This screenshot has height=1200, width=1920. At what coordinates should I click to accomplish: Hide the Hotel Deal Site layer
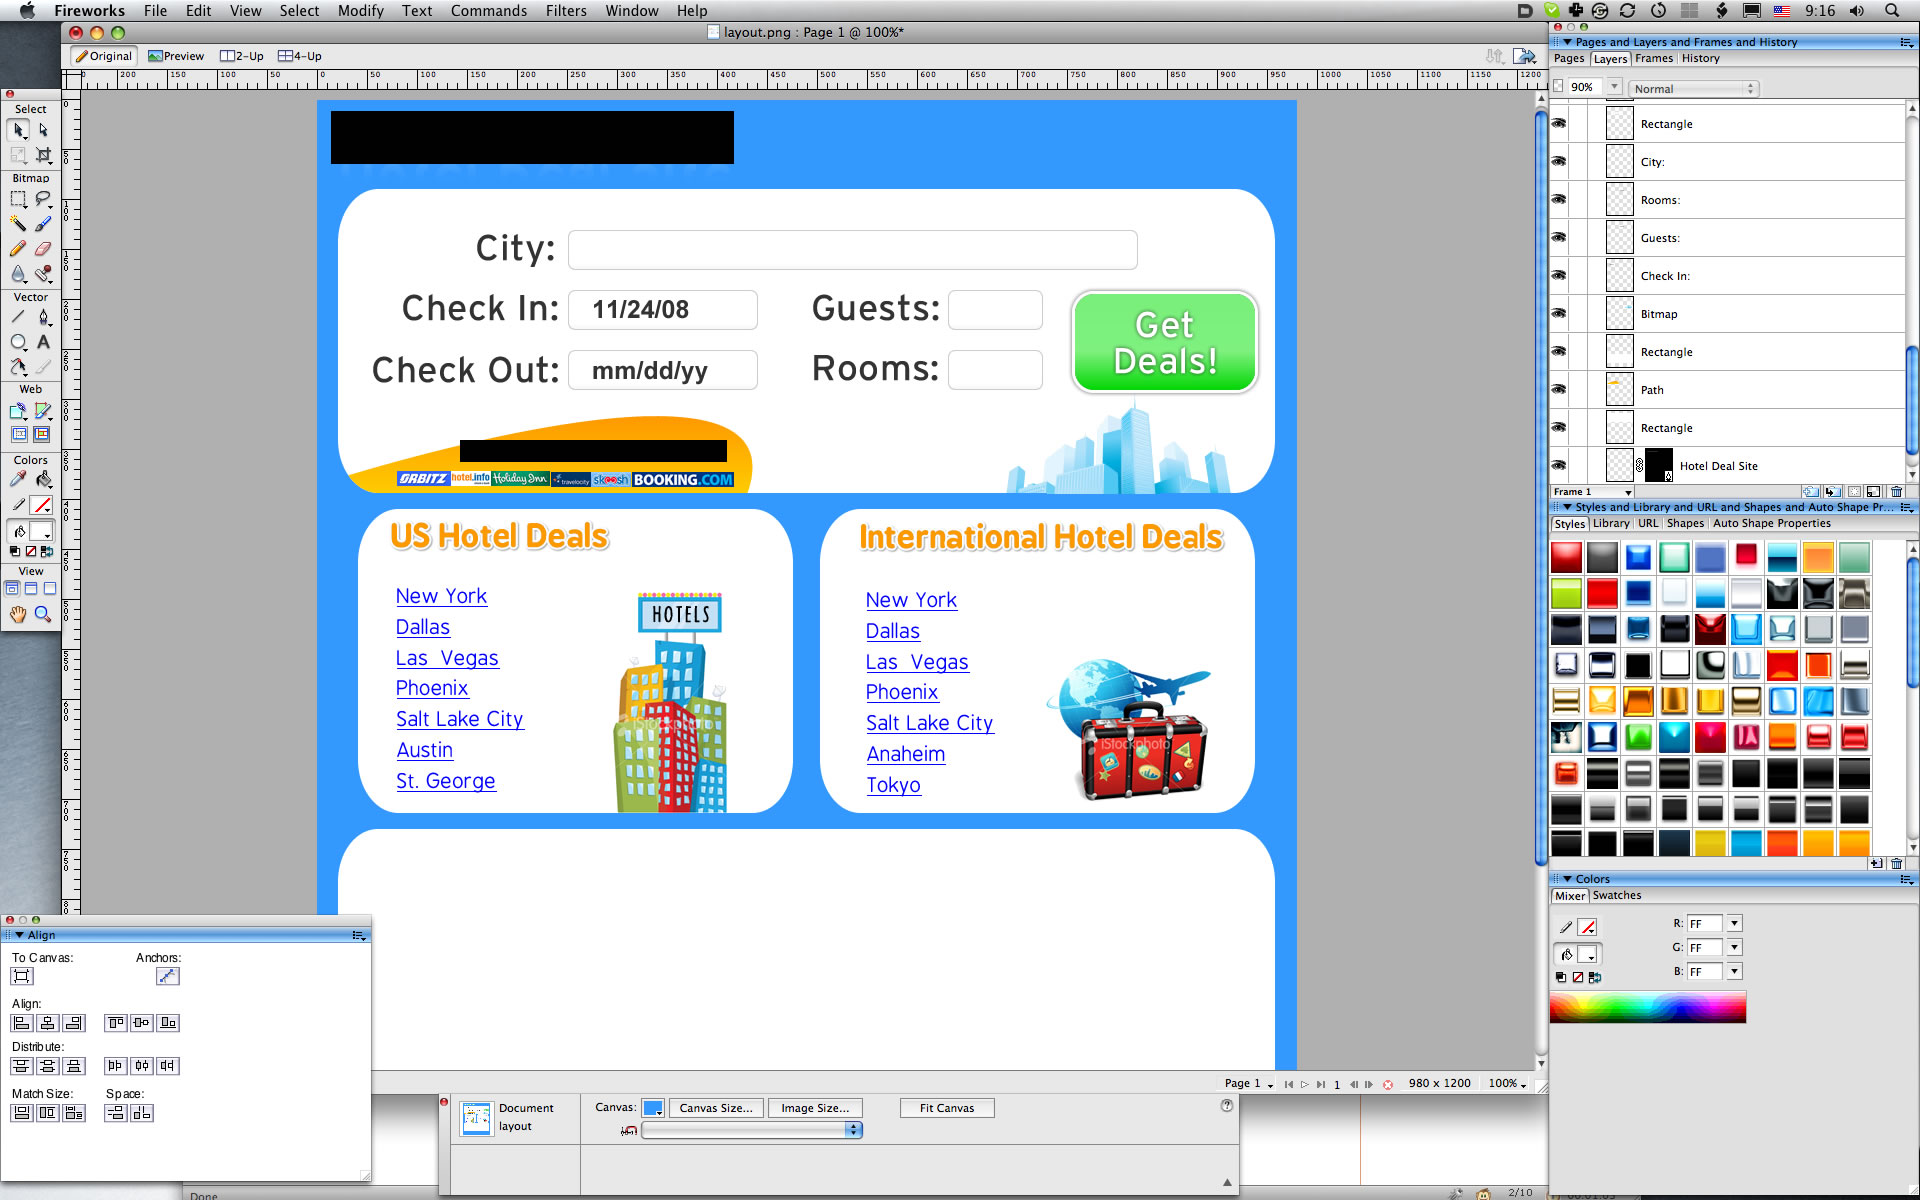click(1558, 465)
